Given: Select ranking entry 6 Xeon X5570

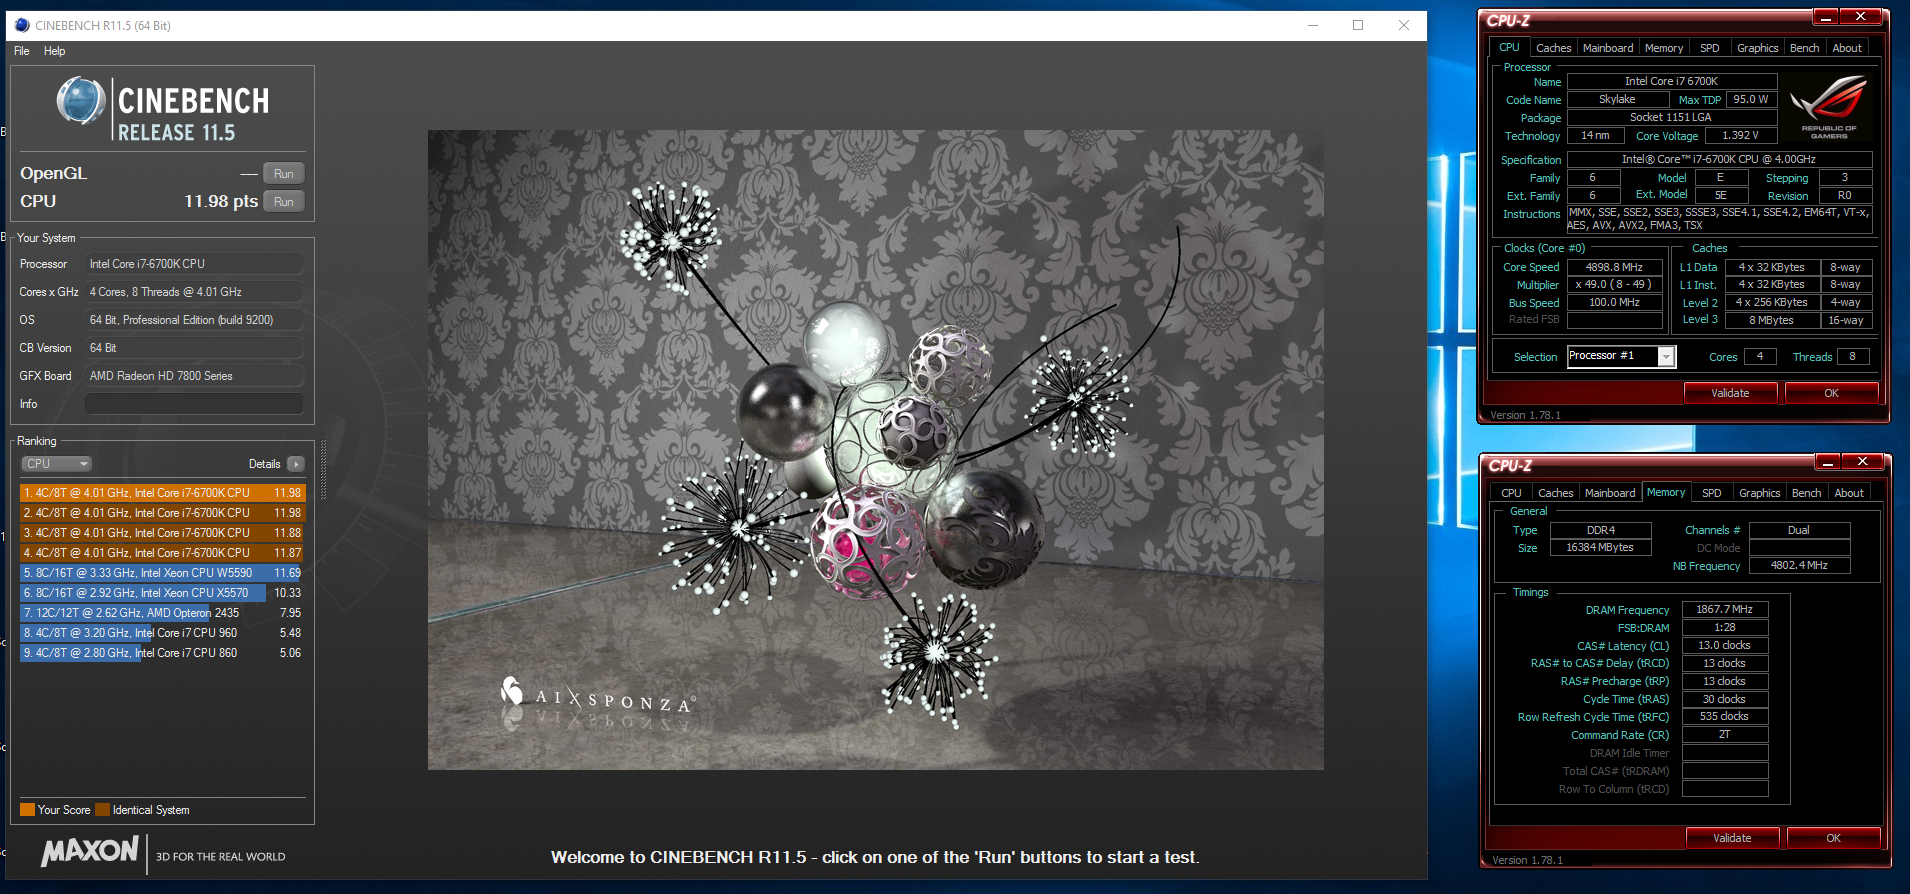Looking at the screenshot, I should tap(162, 593).
